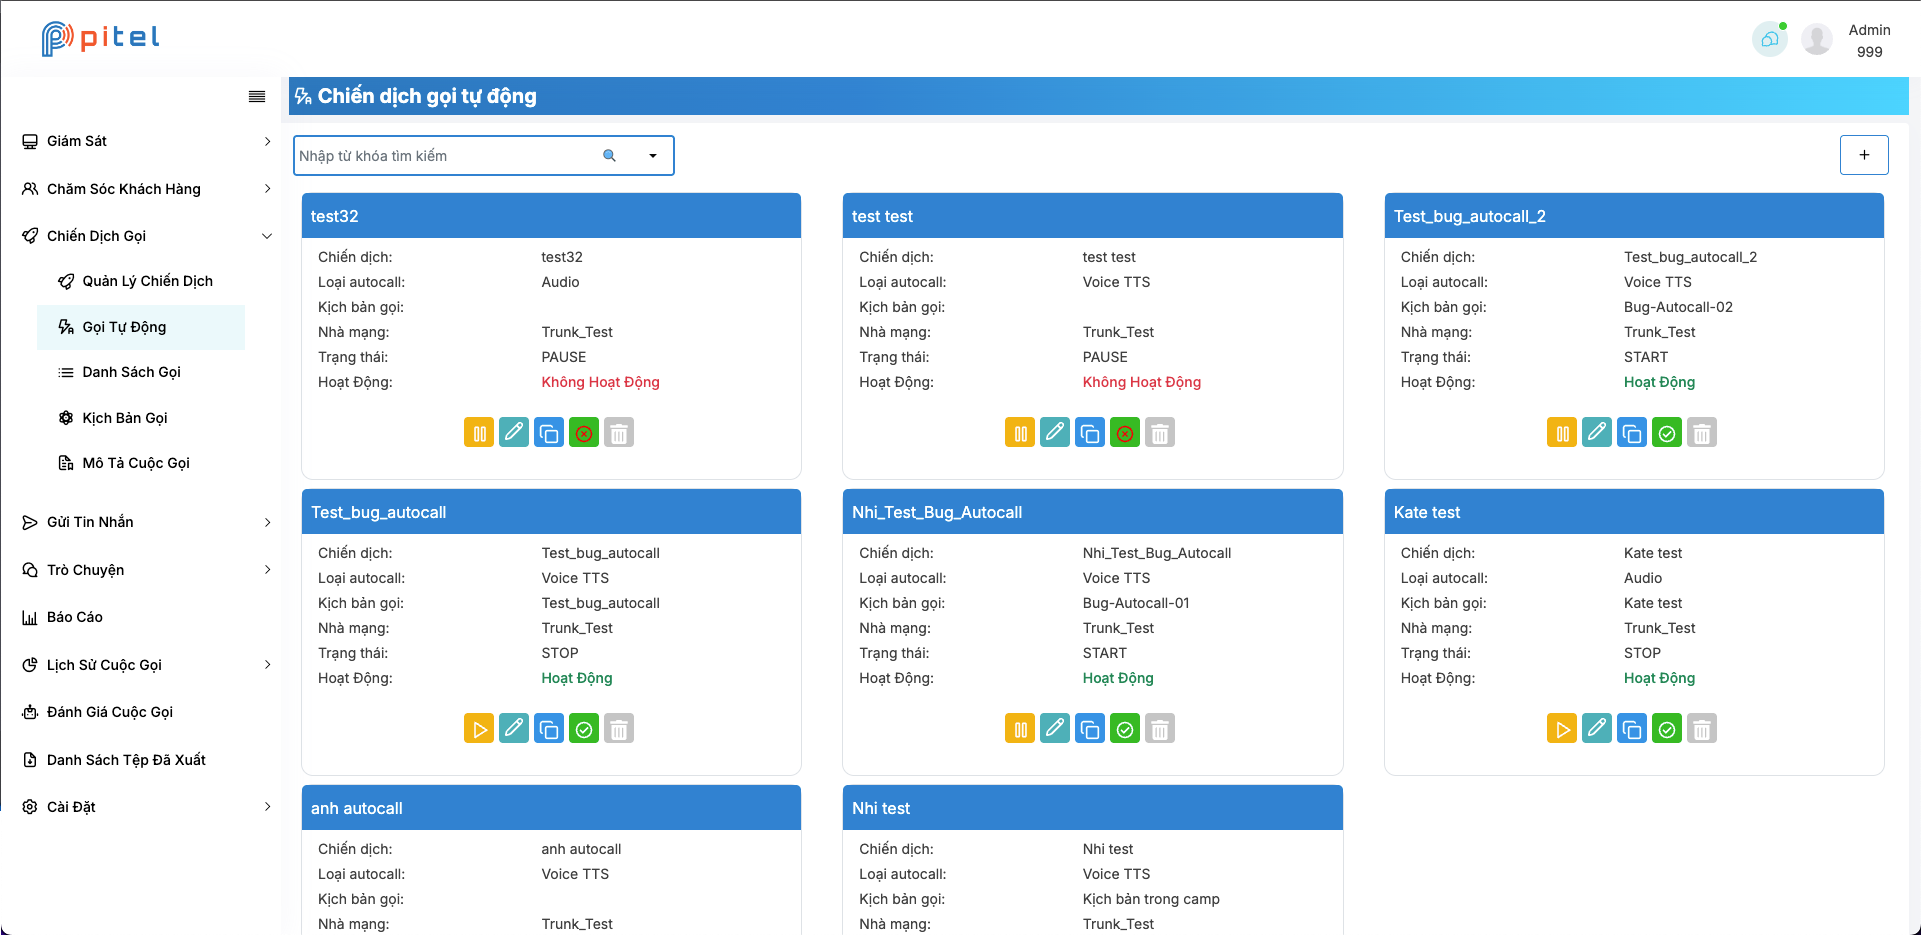The image size is (1921, 935).
Task: Open Kịch Bản Gọi page
Action: [141, 418]
